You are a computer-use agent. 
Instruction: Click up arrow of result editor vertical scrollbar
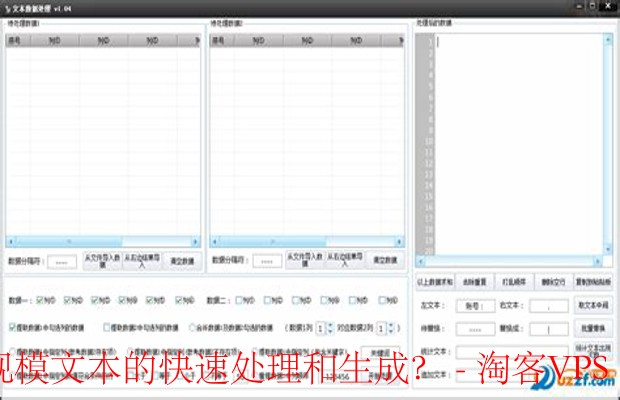pyautogui.click(x=608, y=39)
